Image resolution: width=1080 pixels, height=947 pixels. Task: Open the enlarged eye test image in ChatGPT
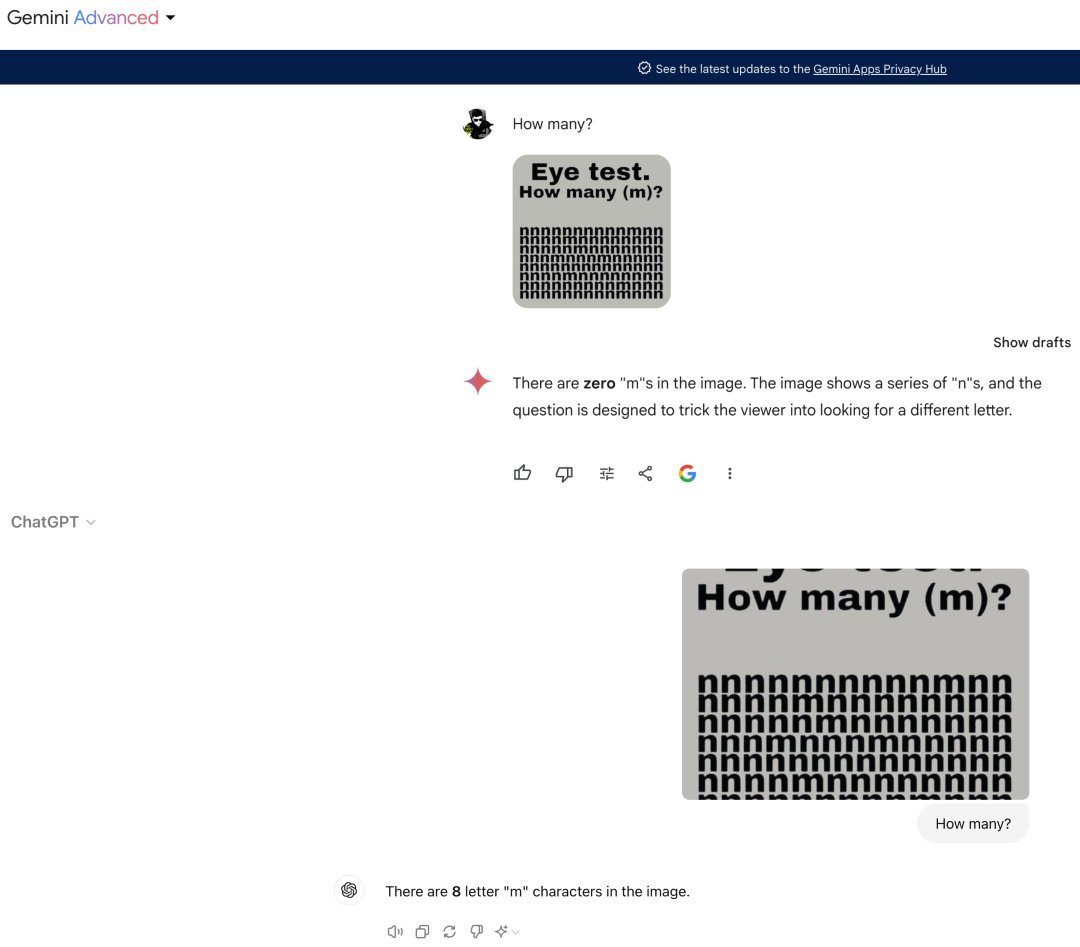(x=855, y=684)
